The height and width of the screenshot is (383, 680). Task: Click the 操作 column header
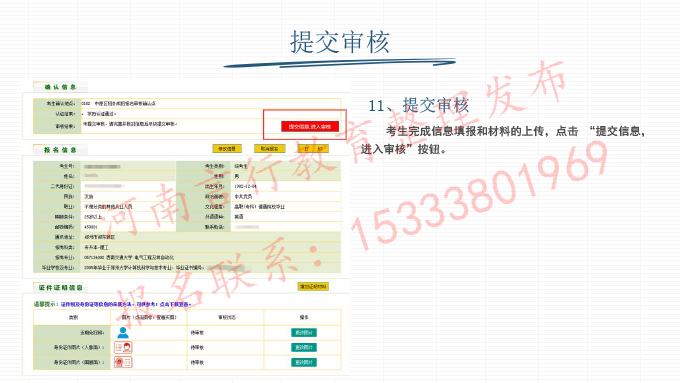(304, 318)
